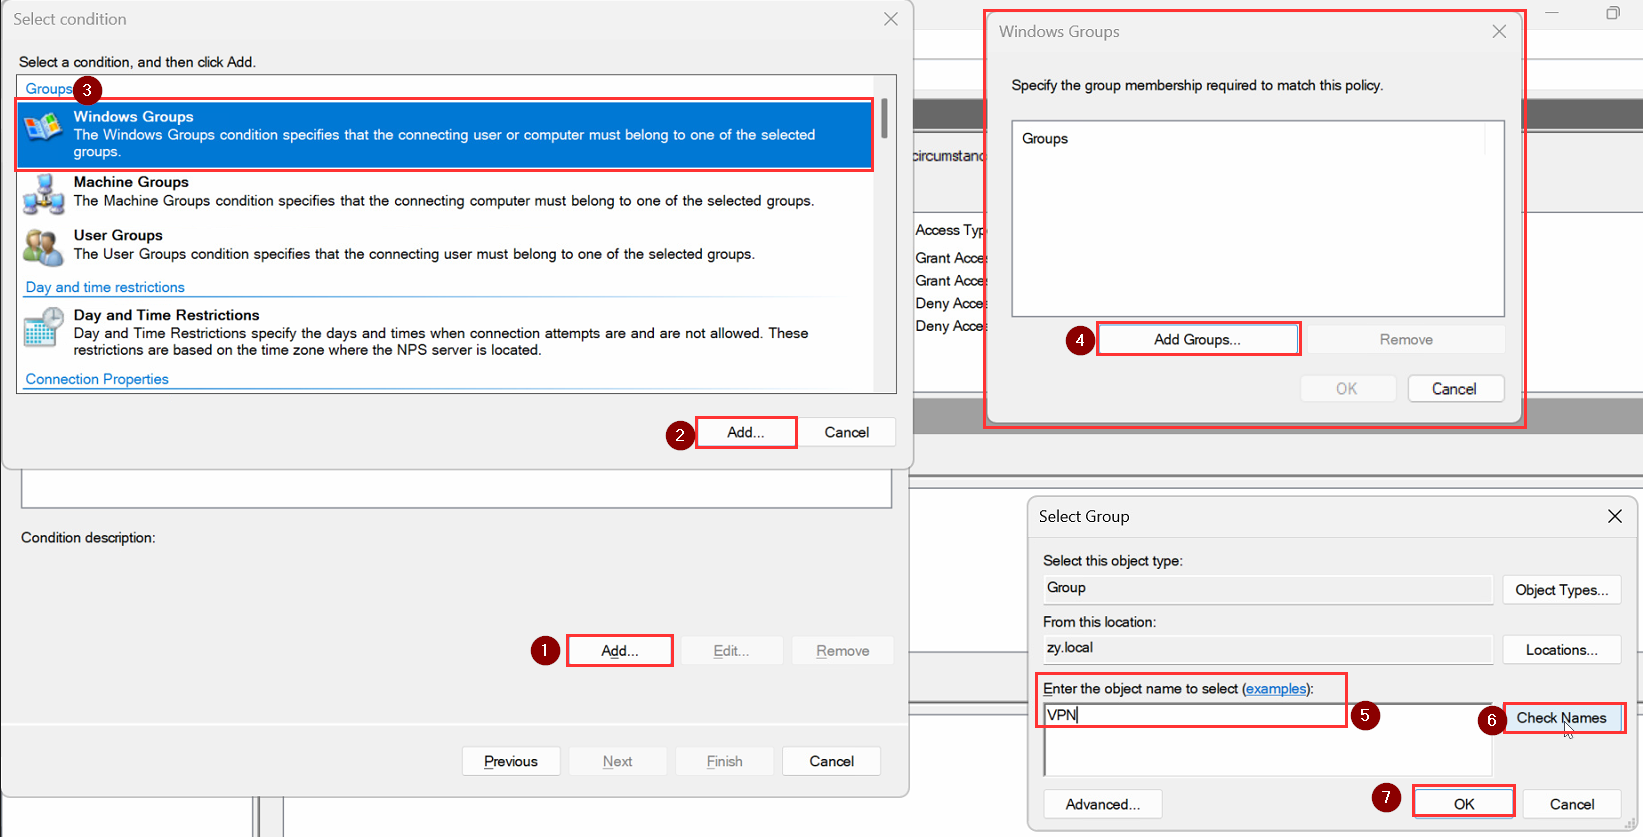Image resolution: width=1643 pixels, height=837 pixels.
Task: Cancel the Select Group dialog
Action: (x=1572, y=804)
